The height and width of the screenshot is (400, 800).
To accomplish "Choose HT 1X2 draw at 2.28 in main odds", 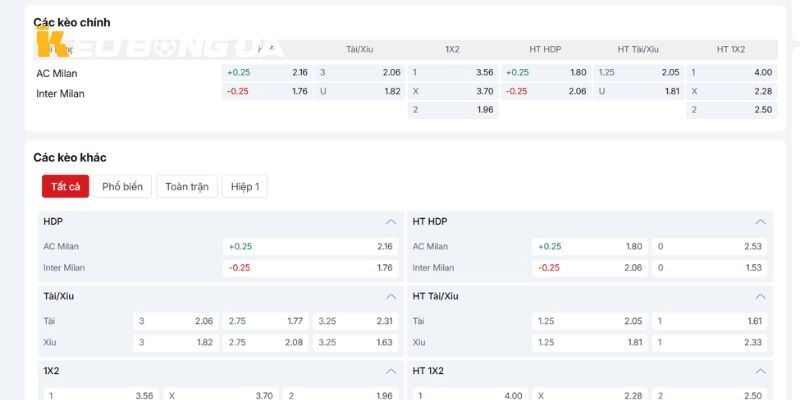I will [732, 91].
